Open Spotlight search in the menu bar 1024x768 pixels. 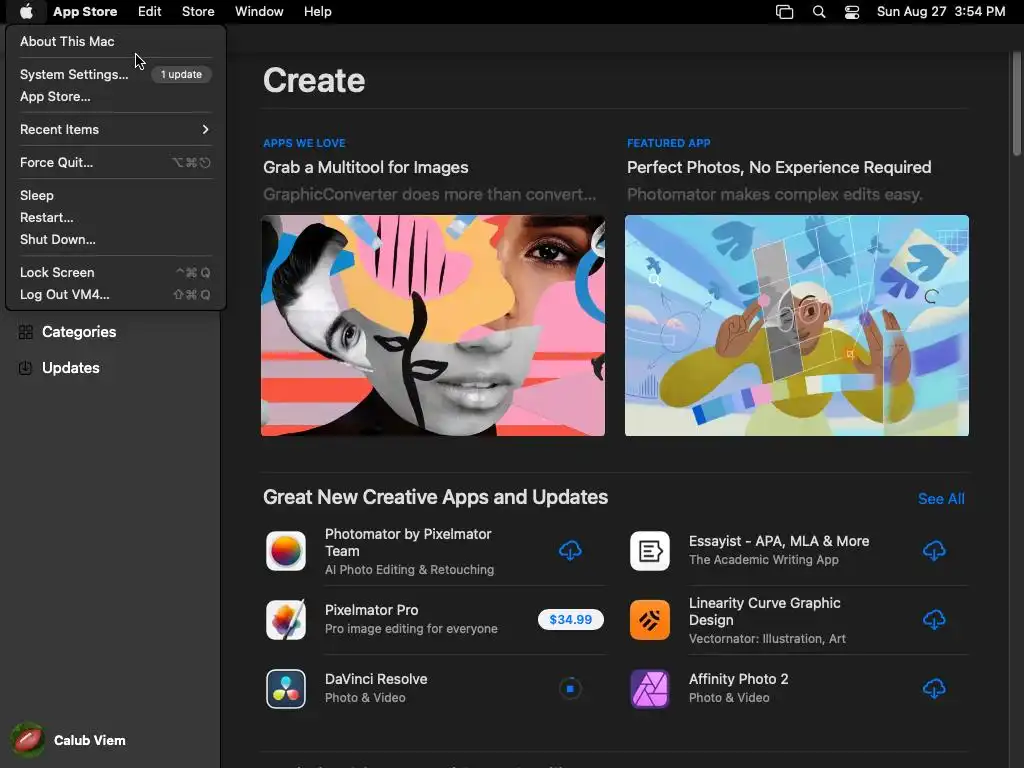(818, 12)
